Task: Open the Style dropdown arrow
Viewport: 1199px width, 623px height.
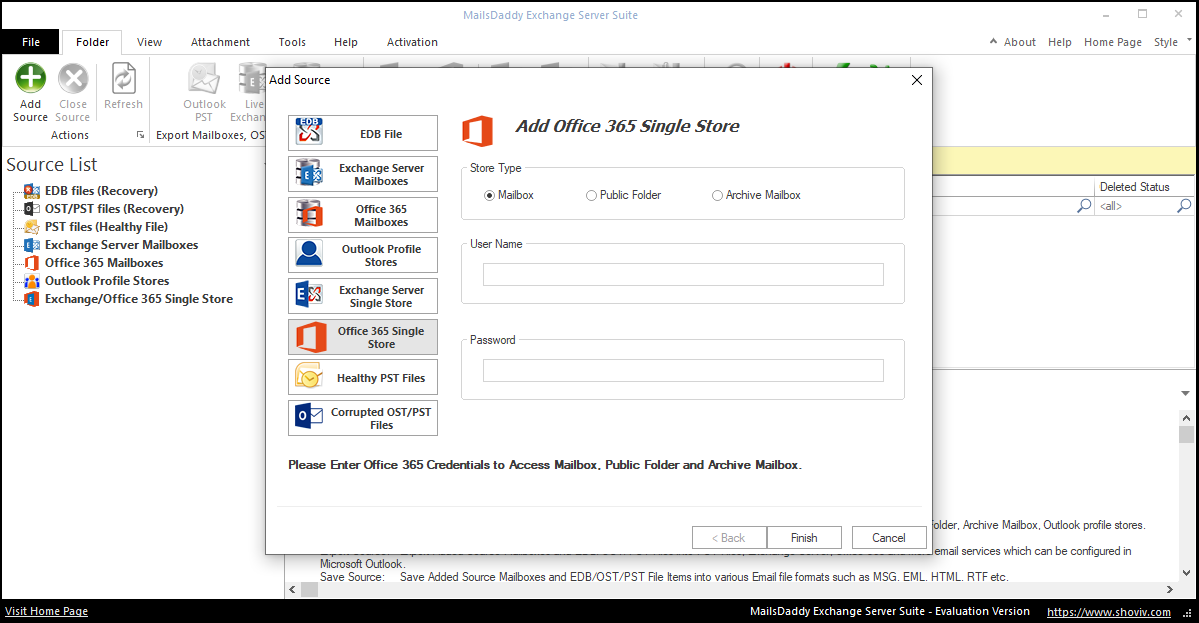Action: click(1189, 41)
